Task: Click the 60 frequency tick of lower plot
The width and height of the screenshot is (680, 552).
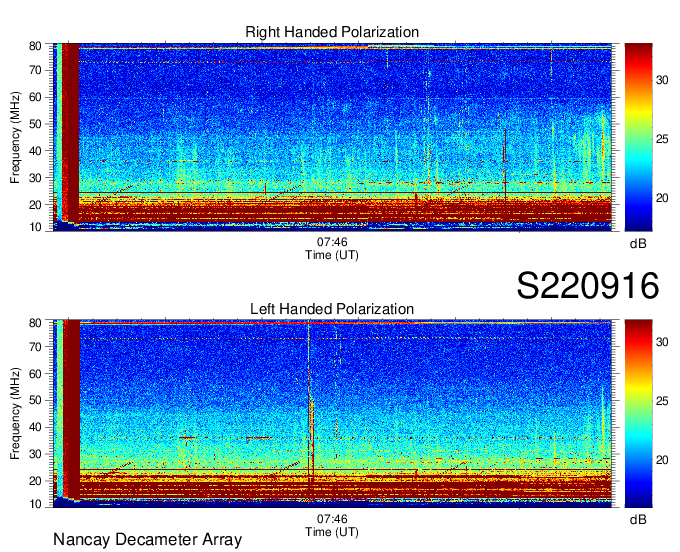Action: click(35, 374)
